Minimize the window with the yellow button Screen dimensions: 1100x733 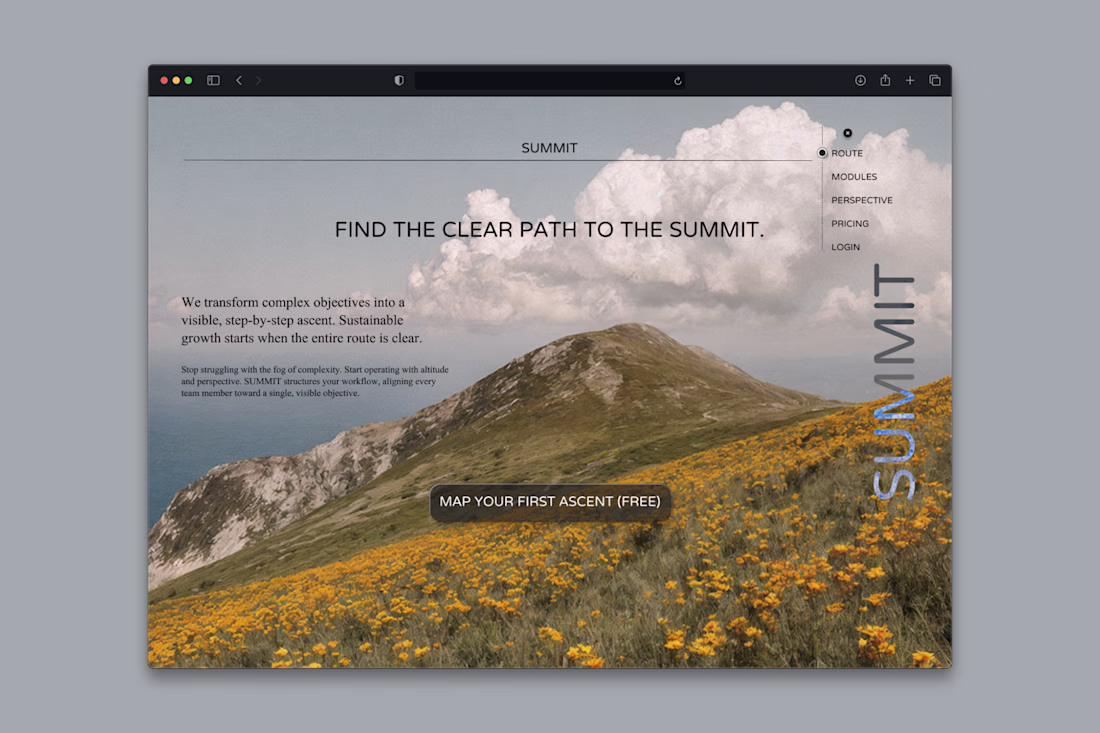(x=176, y=81)
